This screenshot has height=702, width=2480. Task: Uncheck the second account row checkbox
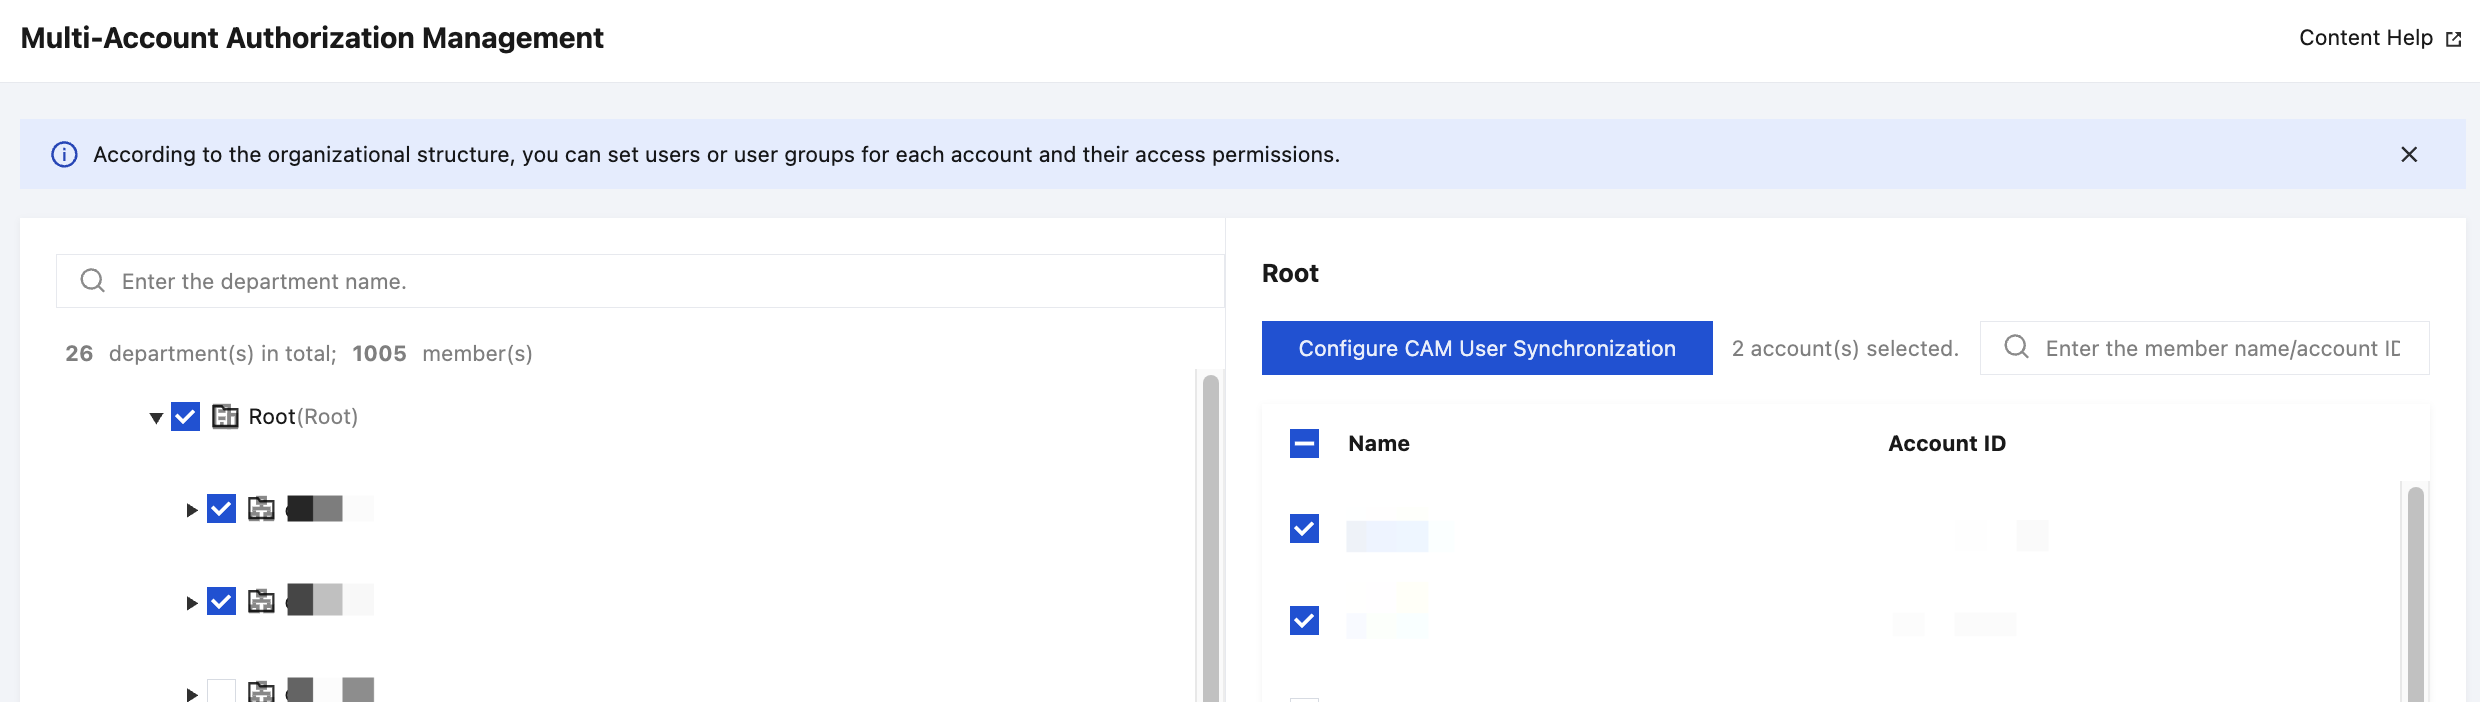pos(1305,620)
